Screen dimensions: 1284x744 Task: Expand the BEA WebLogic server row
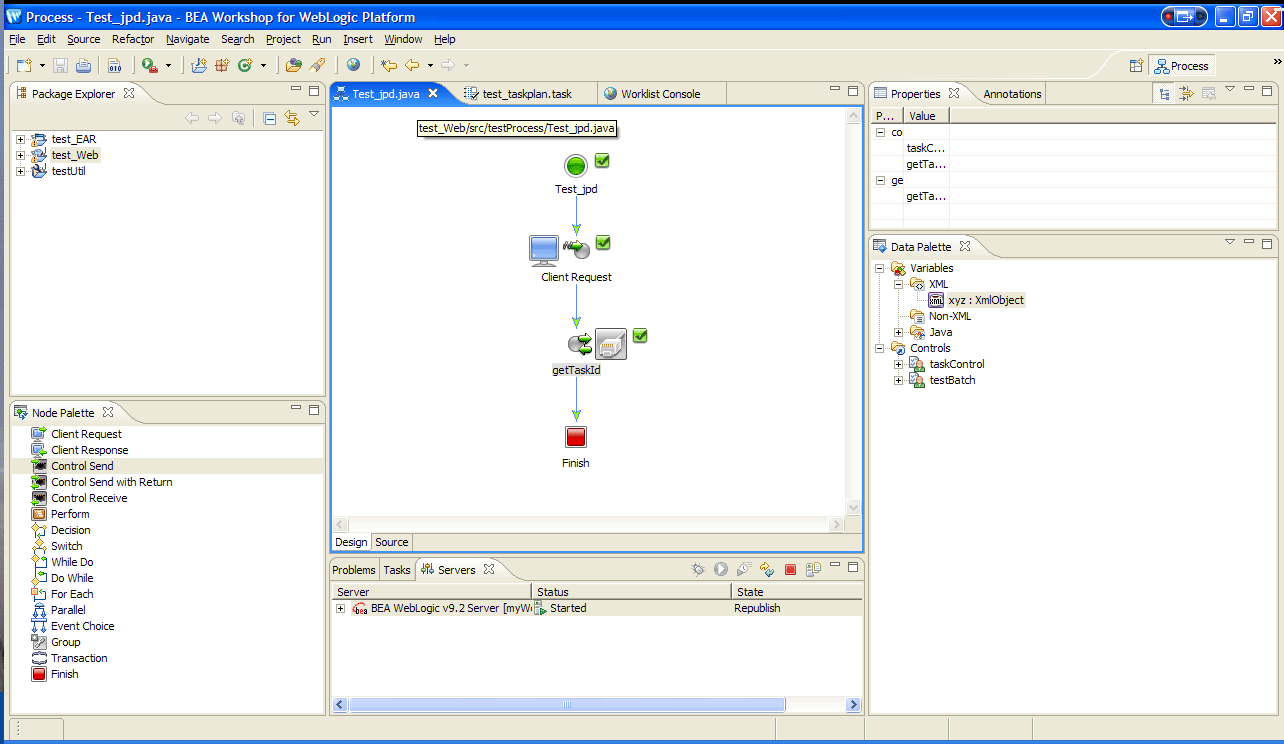point(340,608)
